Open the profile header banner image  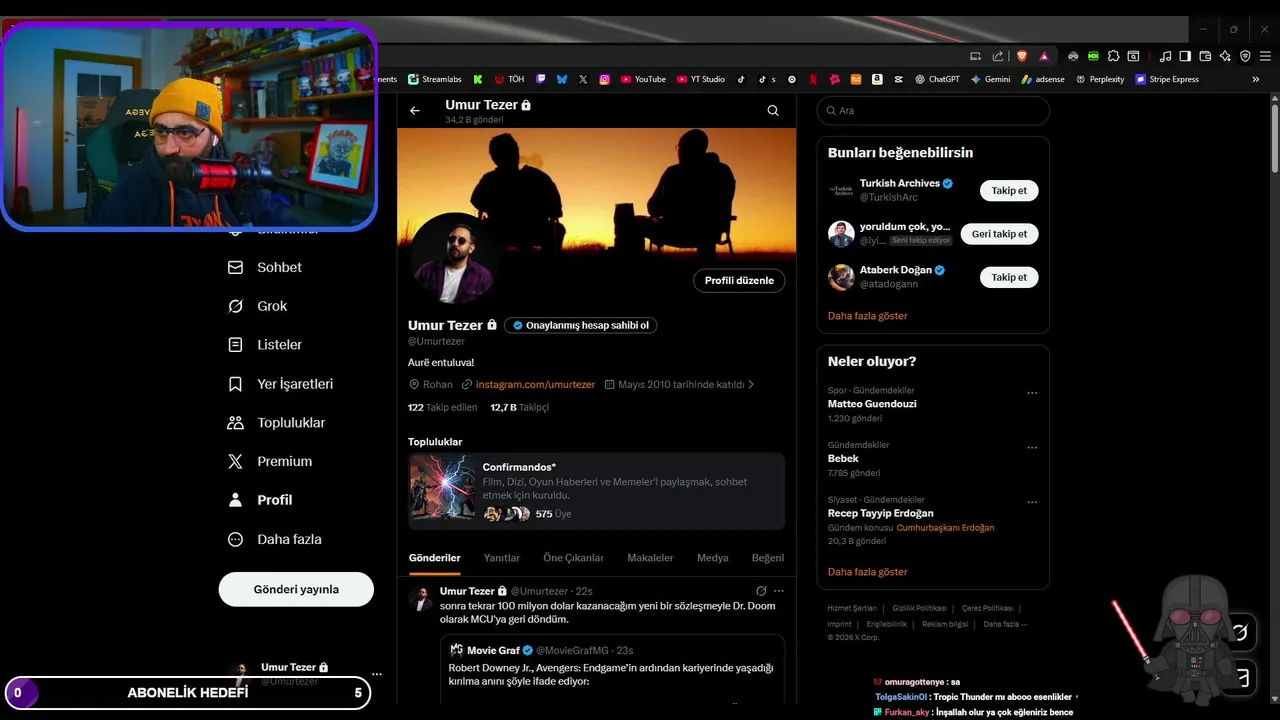(x=596, y=193)
